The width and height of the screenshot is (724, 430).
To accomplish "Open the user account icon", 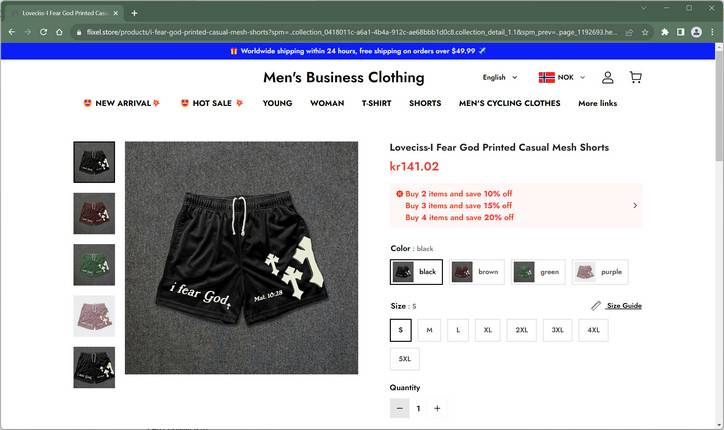I will point(608,77).
